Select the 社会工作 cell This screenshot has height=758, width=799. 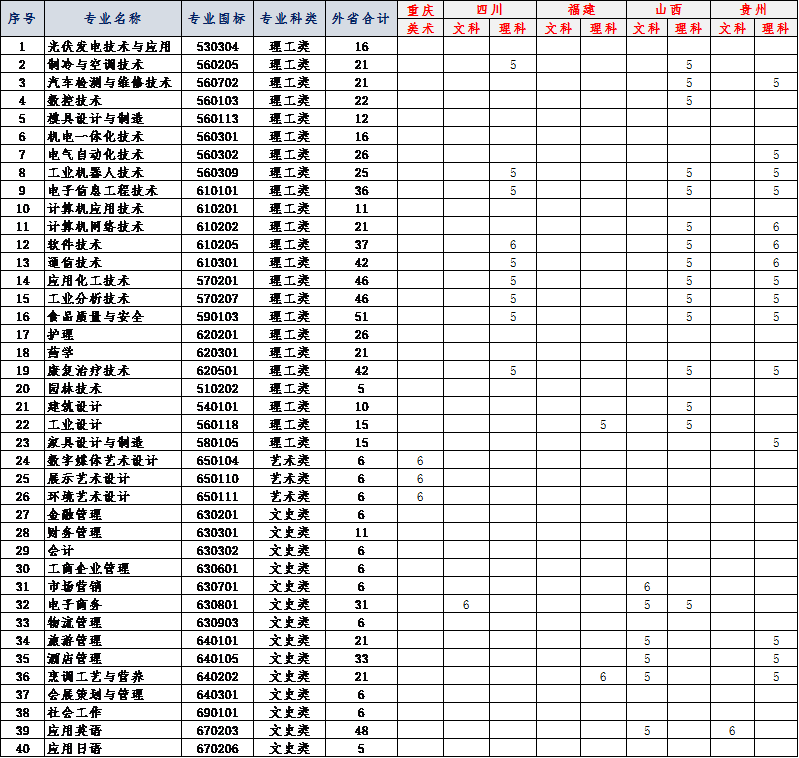pyautogui.click(x=113, y=713)
